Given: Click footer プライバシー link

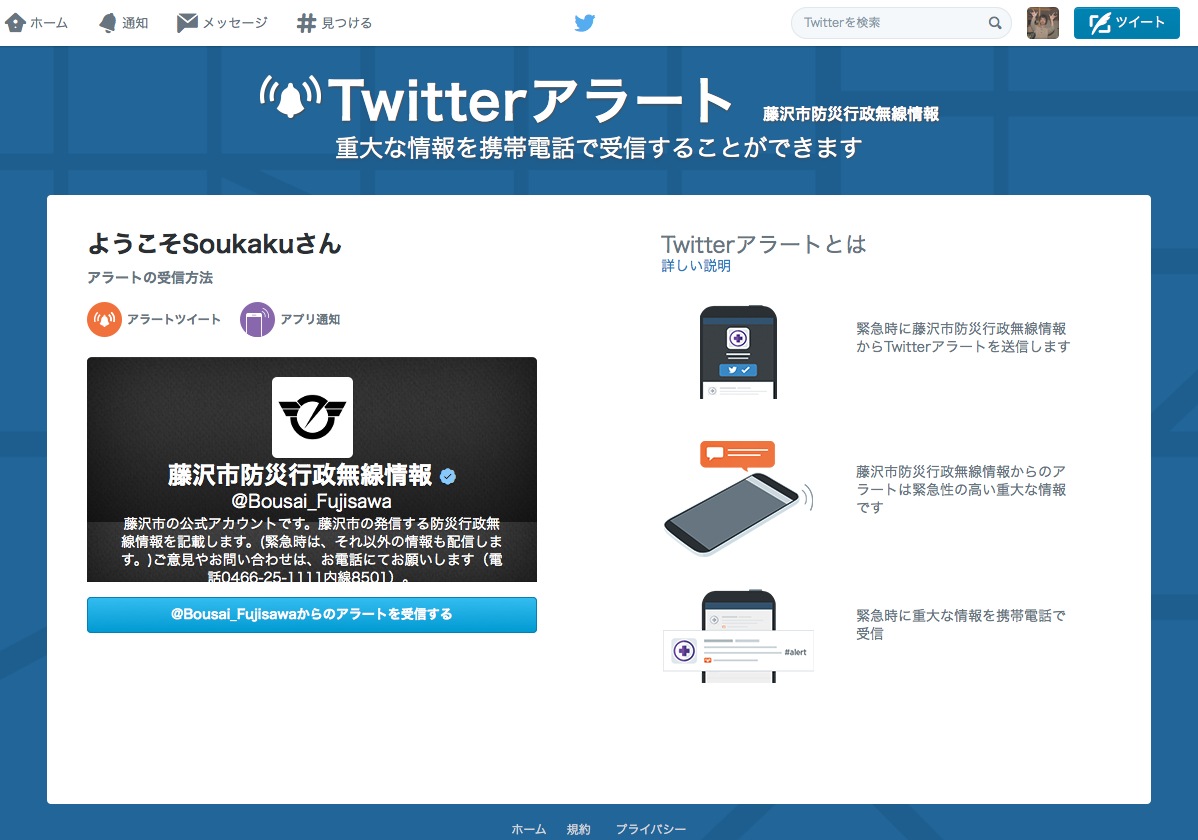Looking at the screenshot, I should [x=651, y=829].
